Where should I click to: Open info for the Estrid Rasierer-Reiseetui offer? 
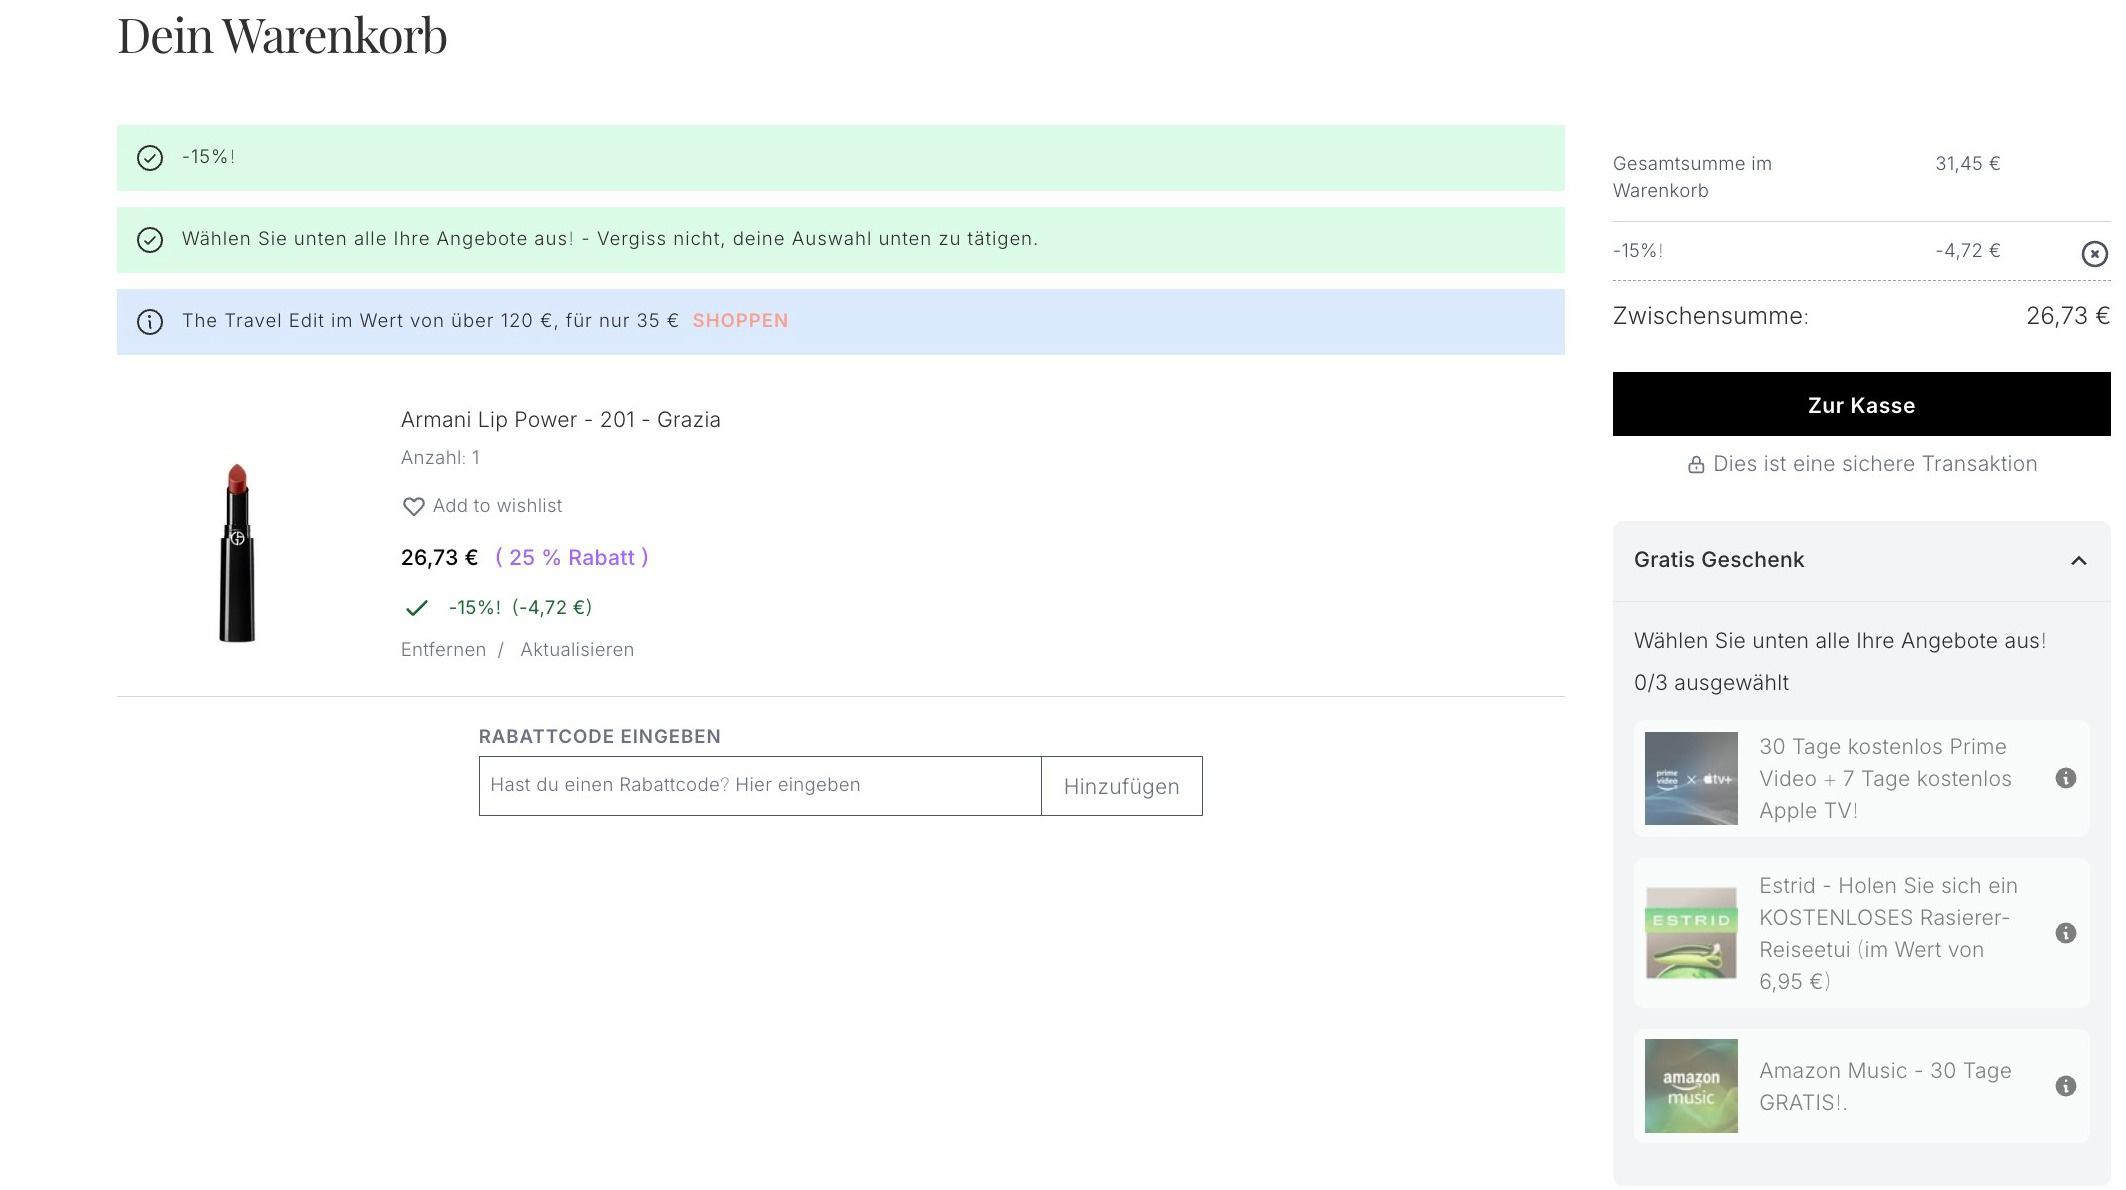coord(2065,934)
